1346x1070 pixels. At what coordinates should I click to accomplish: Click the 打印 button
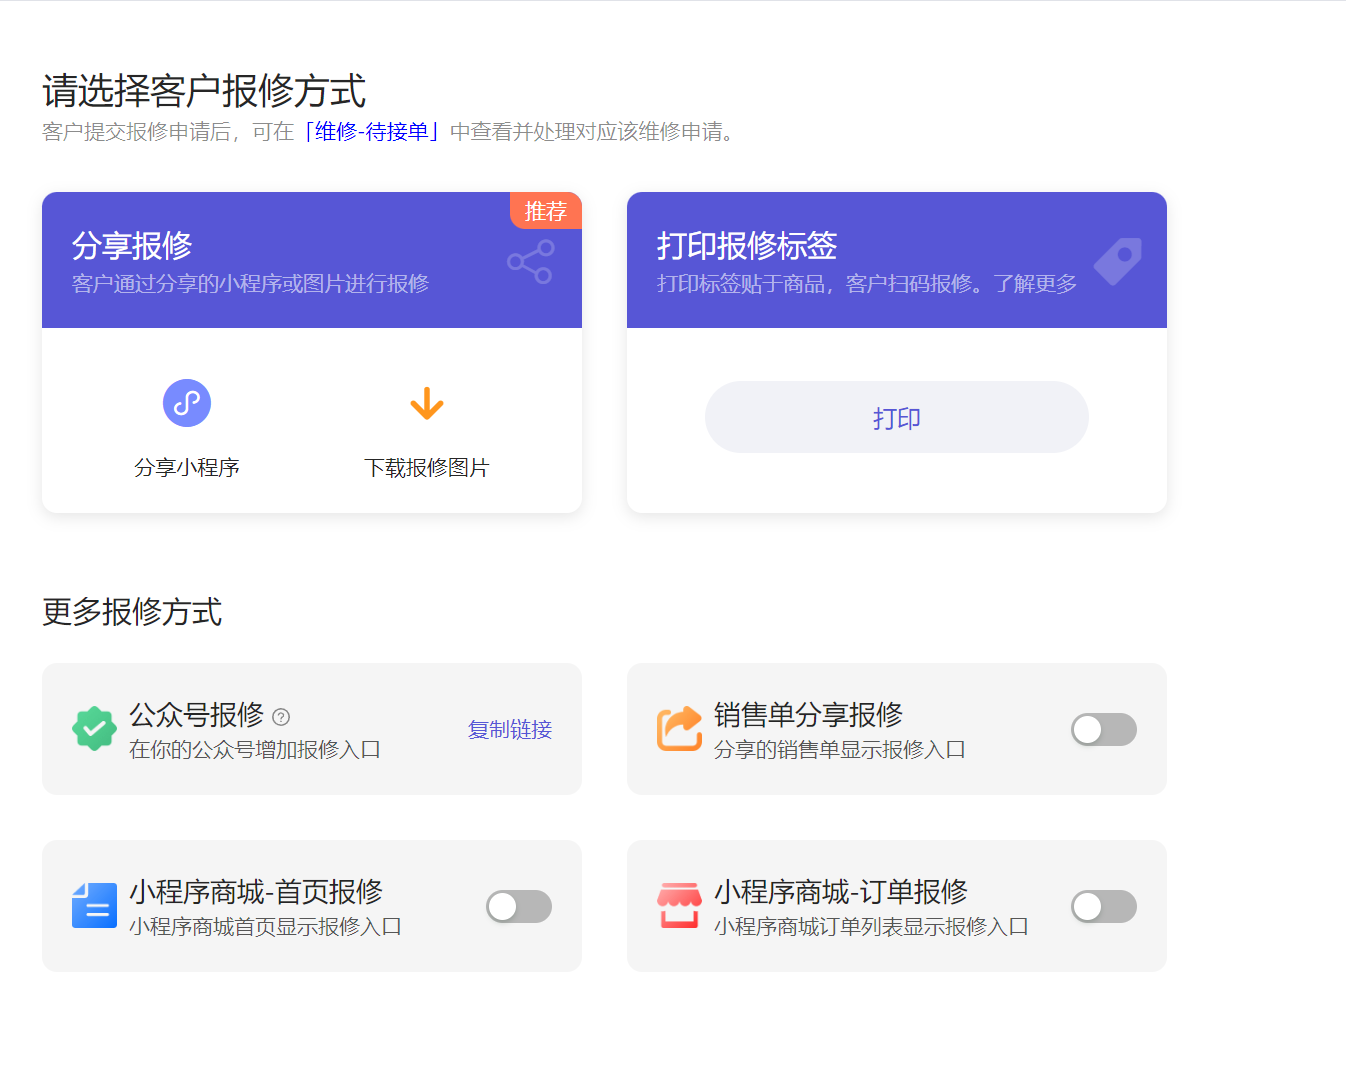(x=896, y=417)
